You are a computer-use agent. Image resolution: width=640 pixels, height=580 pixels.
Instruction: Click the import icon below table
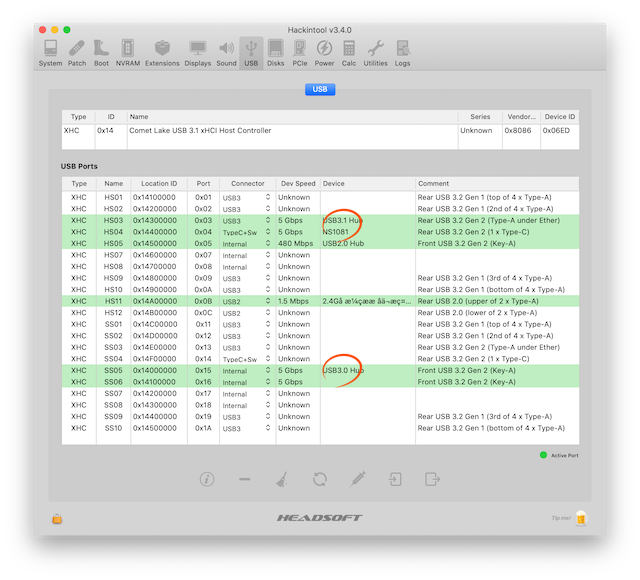(x=395, y=479)
